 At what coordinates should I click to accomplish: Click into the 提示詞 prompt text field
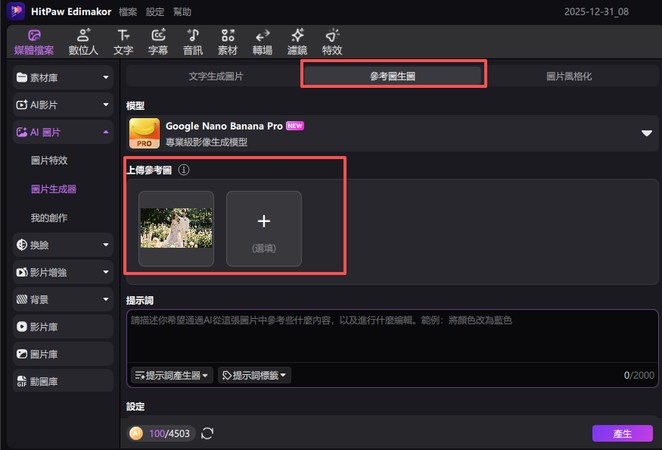coord(392,337)
